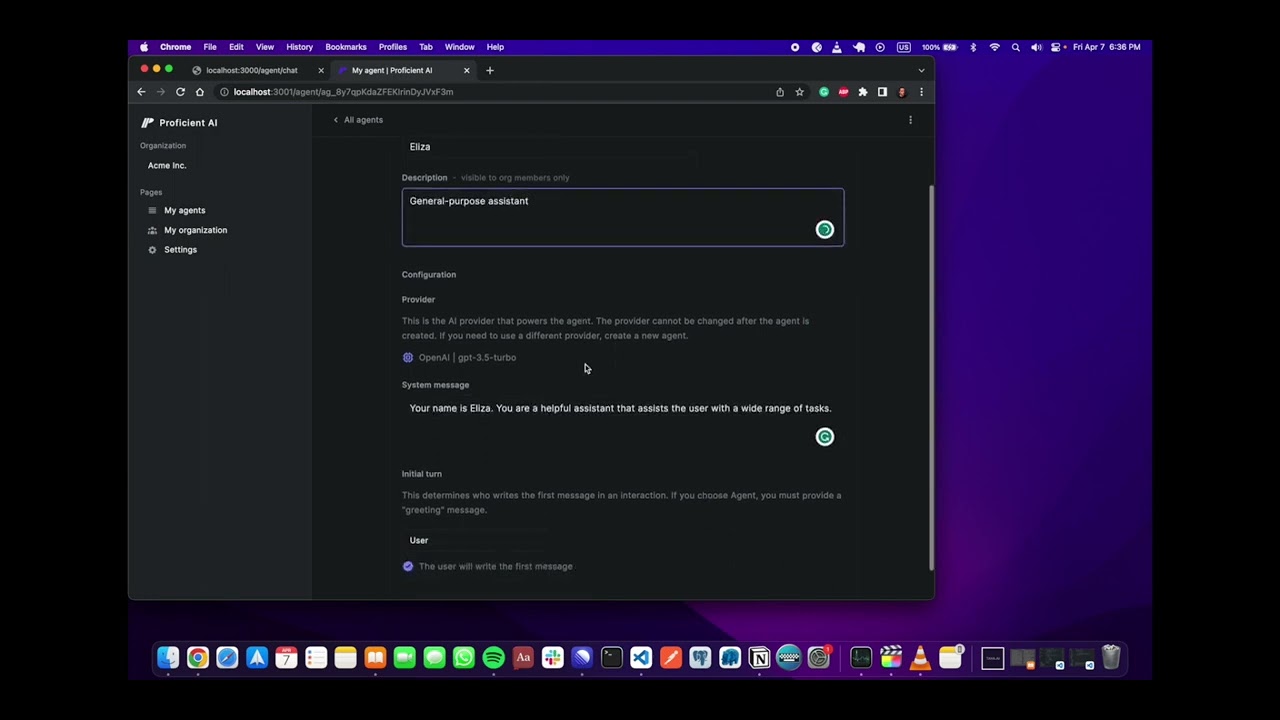
Task: Reload the page
Action: [x=180, y=92]
